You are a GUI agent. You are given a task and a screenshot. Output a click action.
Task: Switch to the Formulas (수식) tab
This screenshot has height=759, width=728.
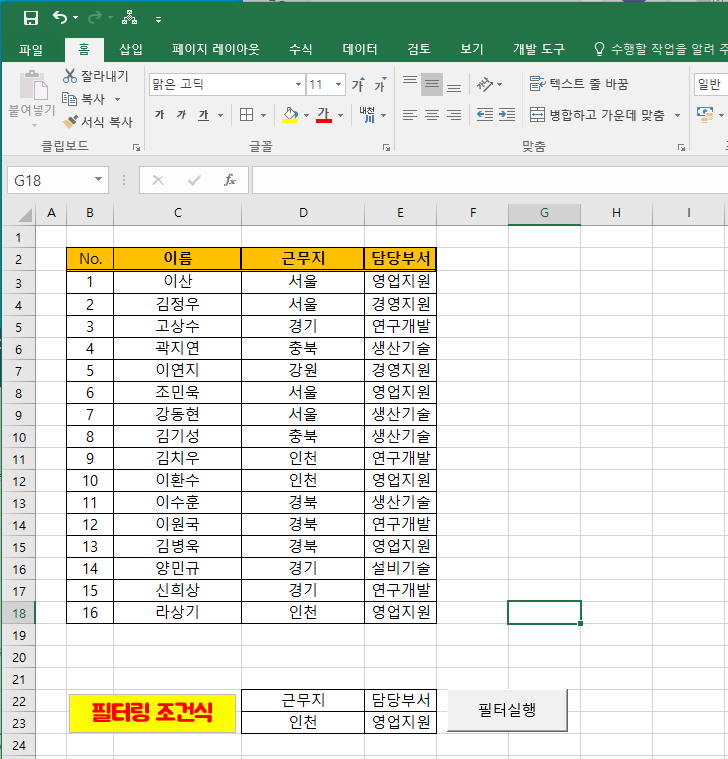[x=300, y=49]
